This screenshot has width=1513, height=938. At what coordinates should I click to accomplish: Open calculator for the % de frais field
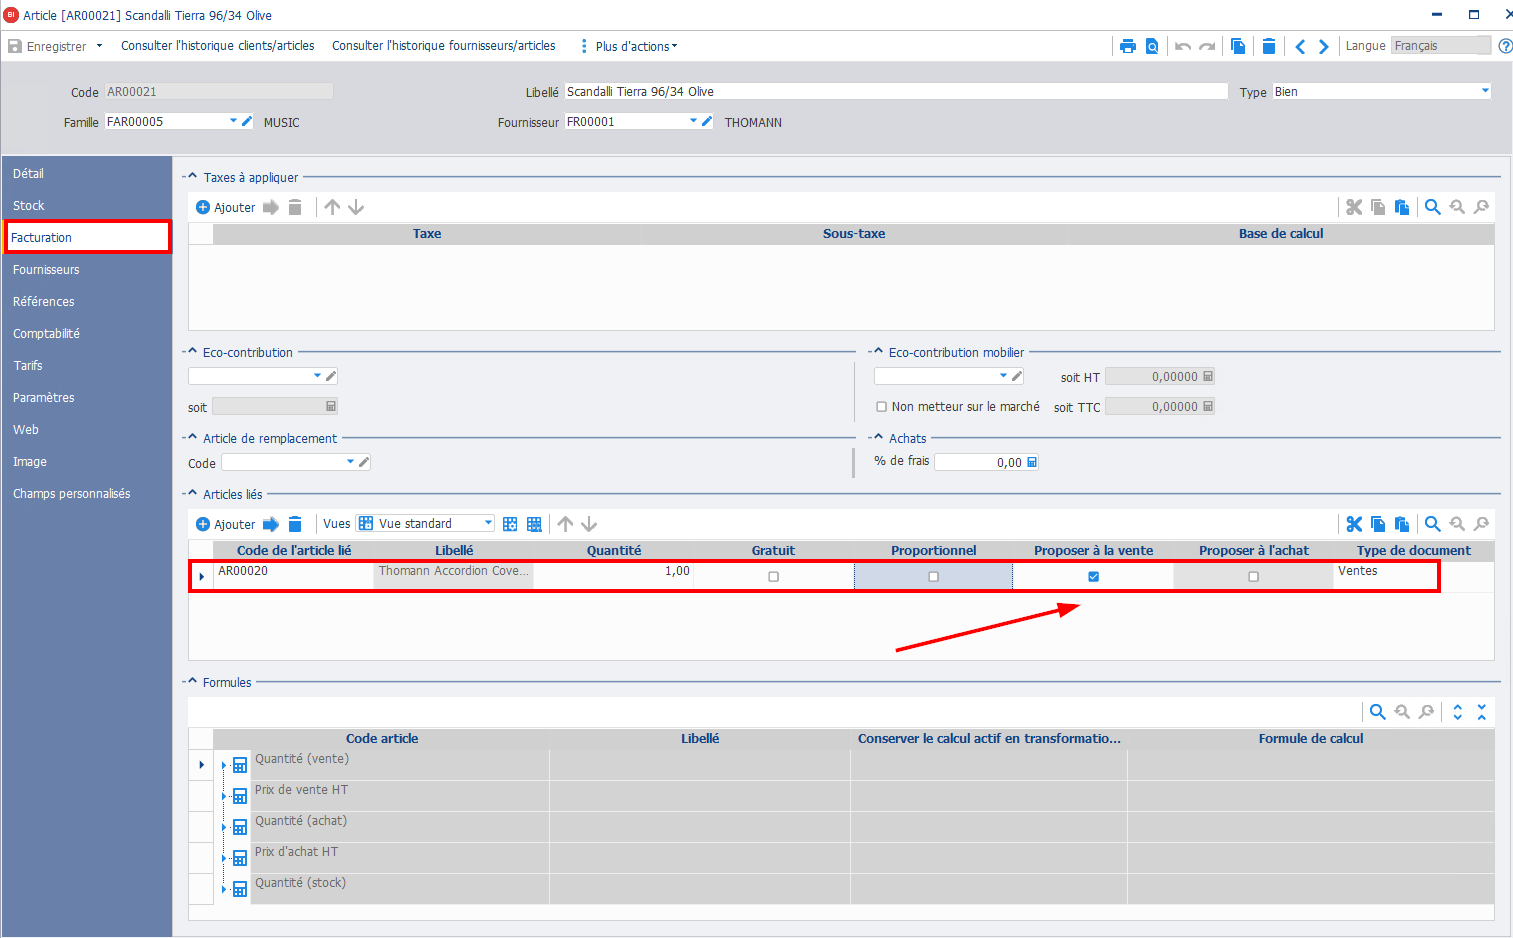1032,462
